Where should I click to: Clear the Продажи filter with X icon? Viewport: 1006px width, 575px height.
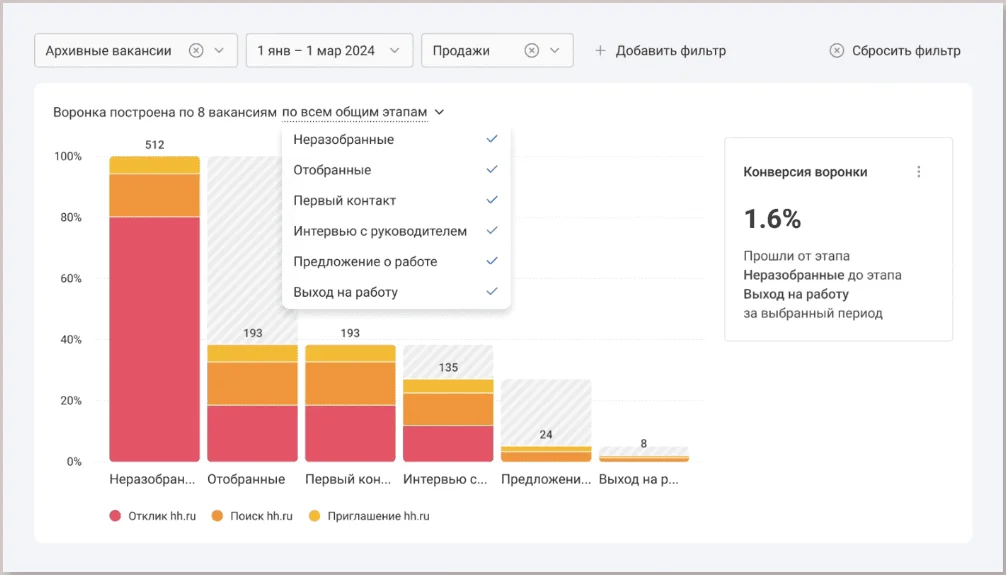pyautogui.click(x=532, y=51)
